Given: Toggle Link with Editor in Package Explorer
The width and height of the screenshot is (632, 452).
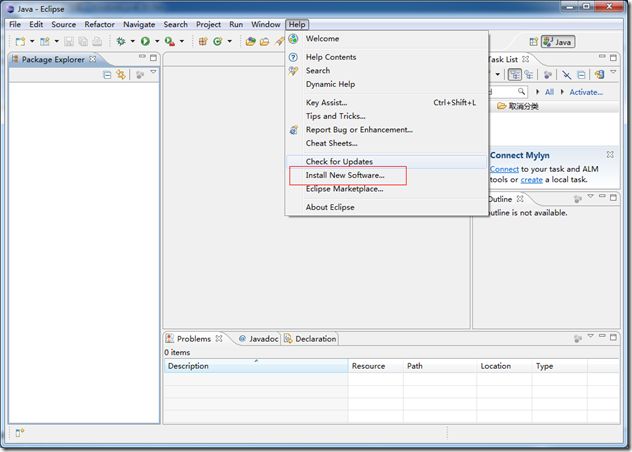Looking at the screenshot, I should click(121, 75).
